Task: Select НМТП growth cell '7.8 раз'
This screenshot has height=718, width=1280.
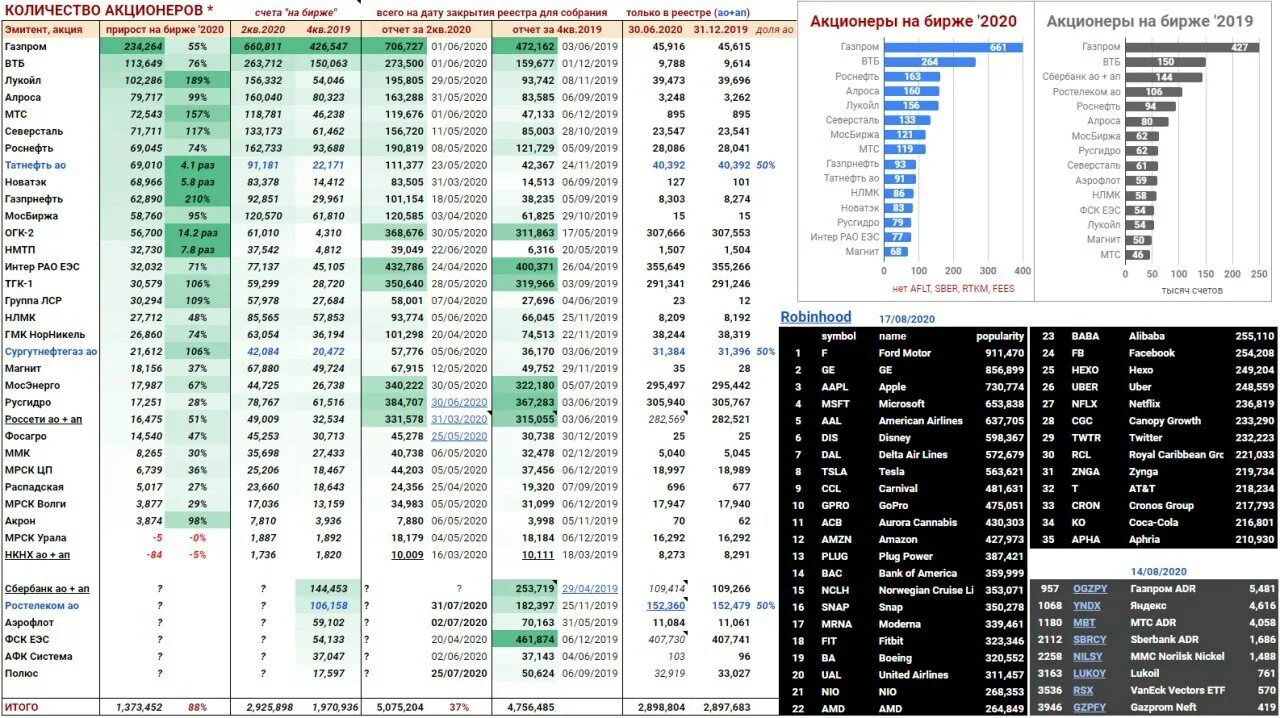Action: point(197,249)
